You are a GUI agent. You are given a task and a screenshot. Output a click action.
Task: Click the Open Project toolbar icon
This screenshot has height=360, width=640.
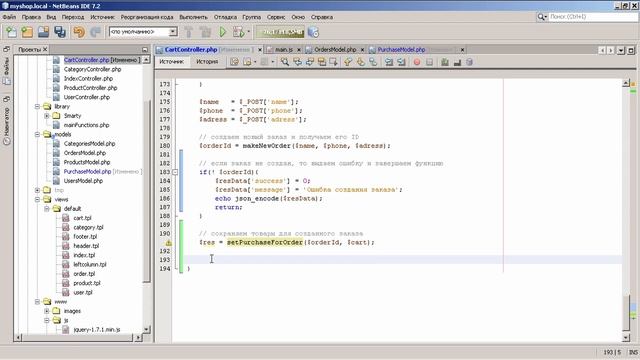[43, 32]
